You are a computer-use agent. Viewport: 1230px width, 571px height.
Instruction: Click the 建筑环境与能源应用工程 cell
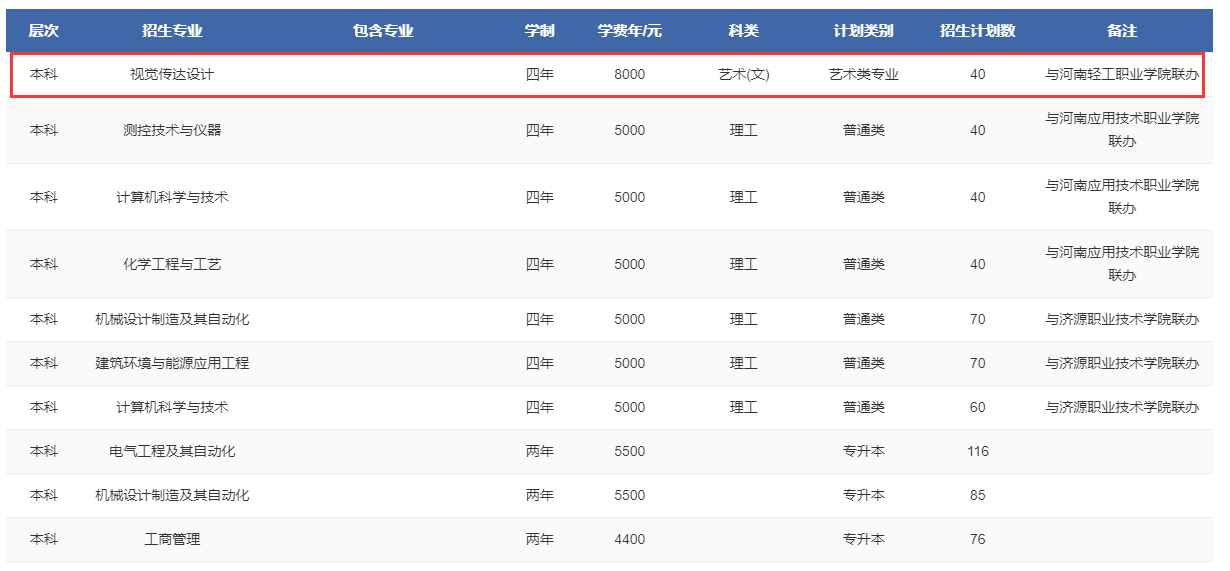pyautogui.click(x=172, y=363)
